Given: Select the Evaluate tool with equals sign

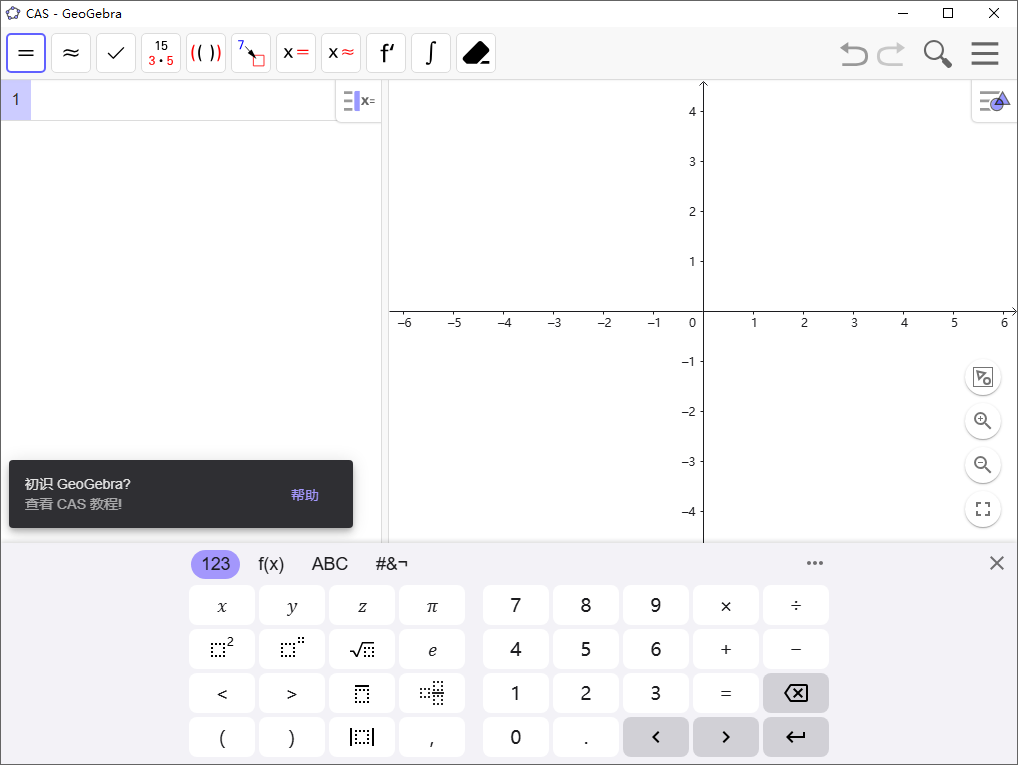Looking at the screenshot, I should pyautogui.click(x=26, y=53).
